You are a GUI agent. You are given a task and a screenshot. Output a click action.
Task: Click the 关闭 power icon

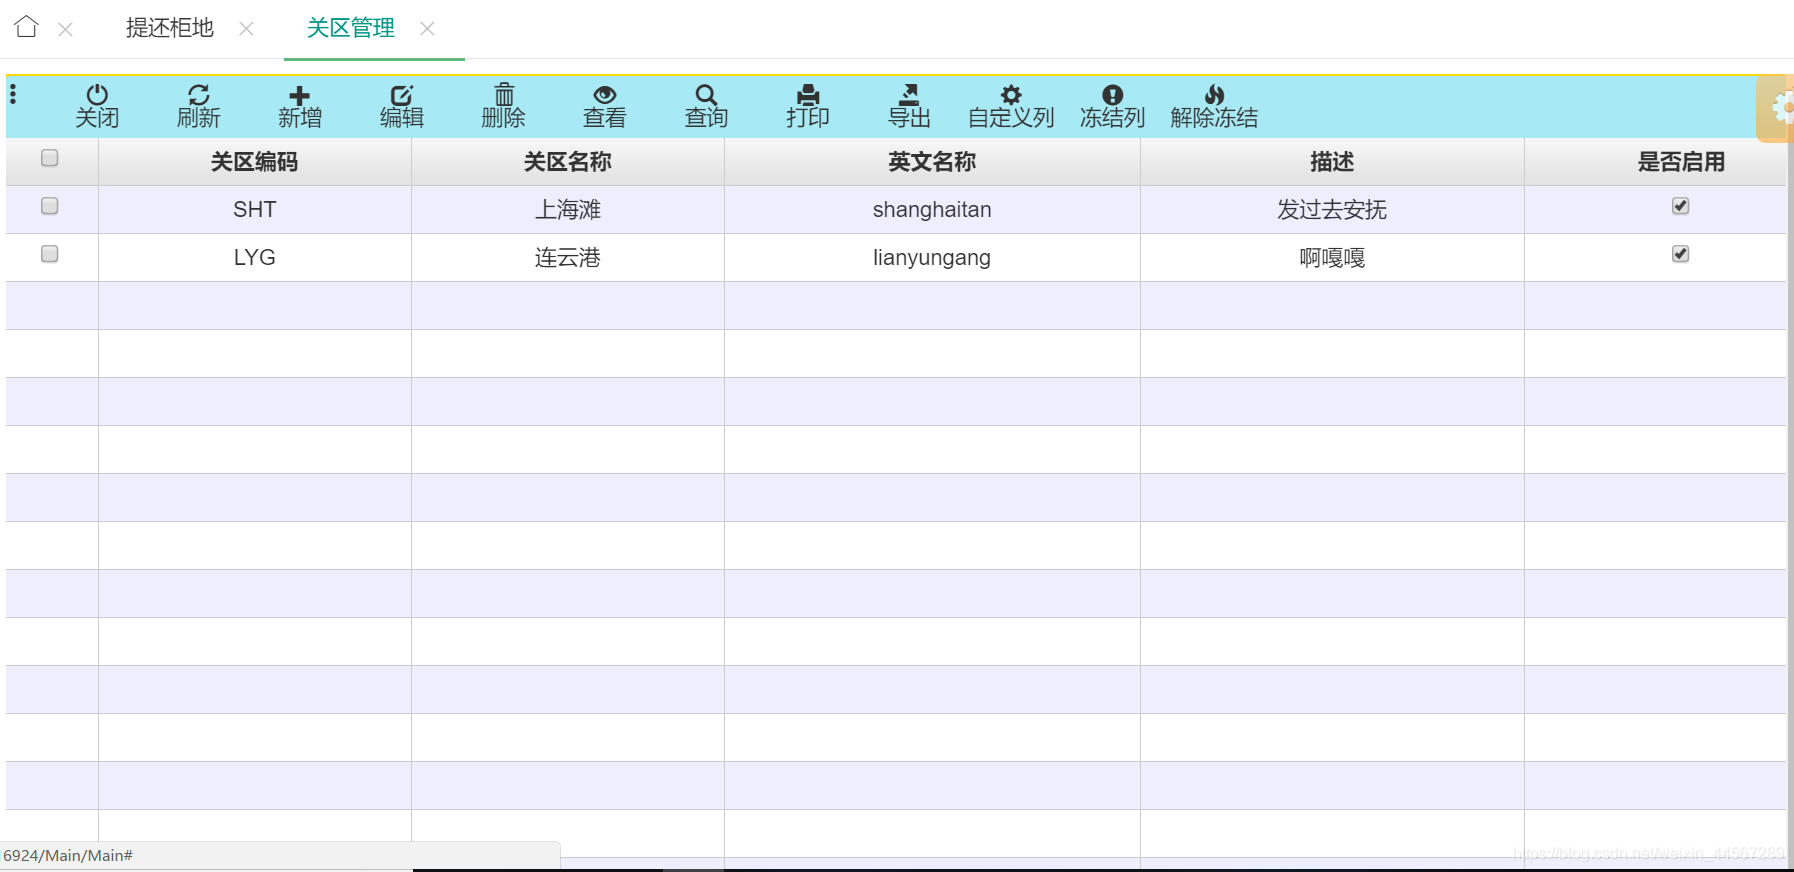(x=97, y=95)
